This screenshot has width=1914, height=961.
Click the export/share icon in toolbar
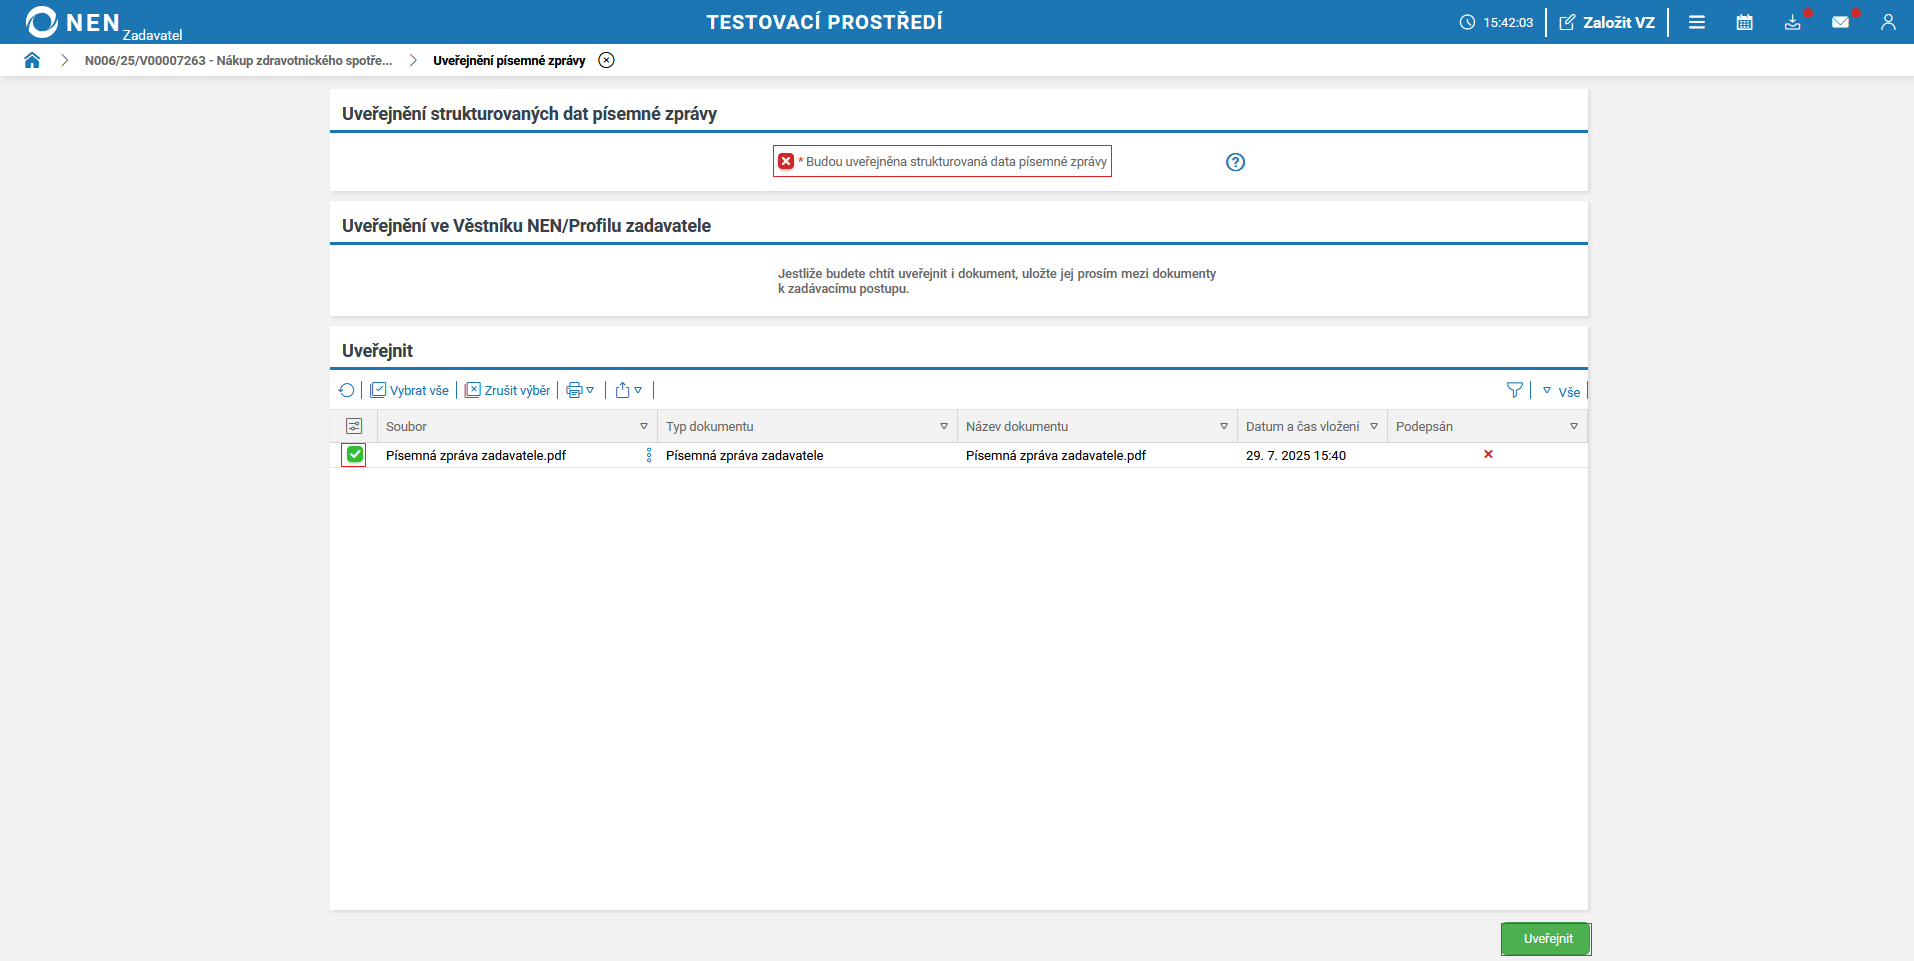[x=623, y=390]
